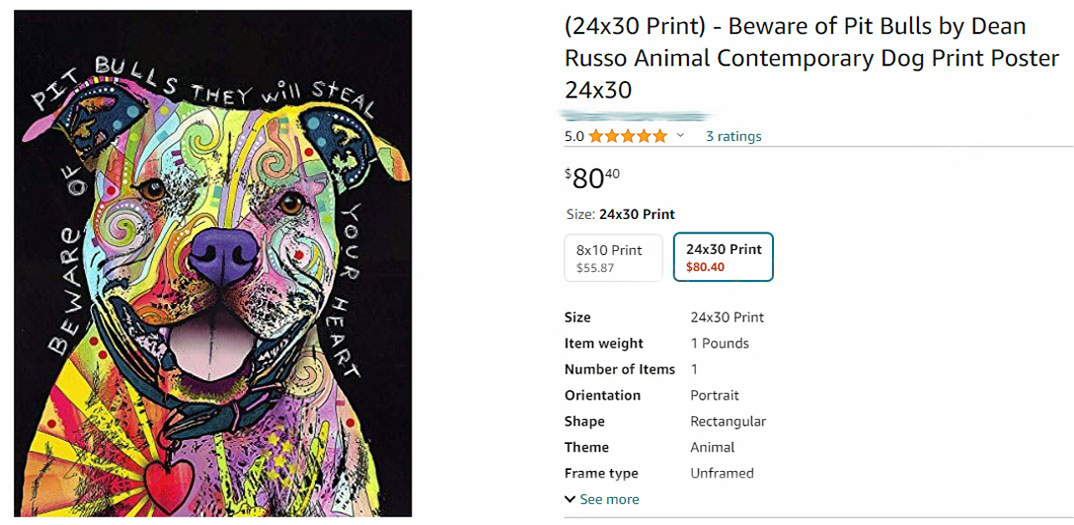Click the $80.40 main price
Image resolution: width=1074 pixels, height=525 pixels.
point(592,178)
